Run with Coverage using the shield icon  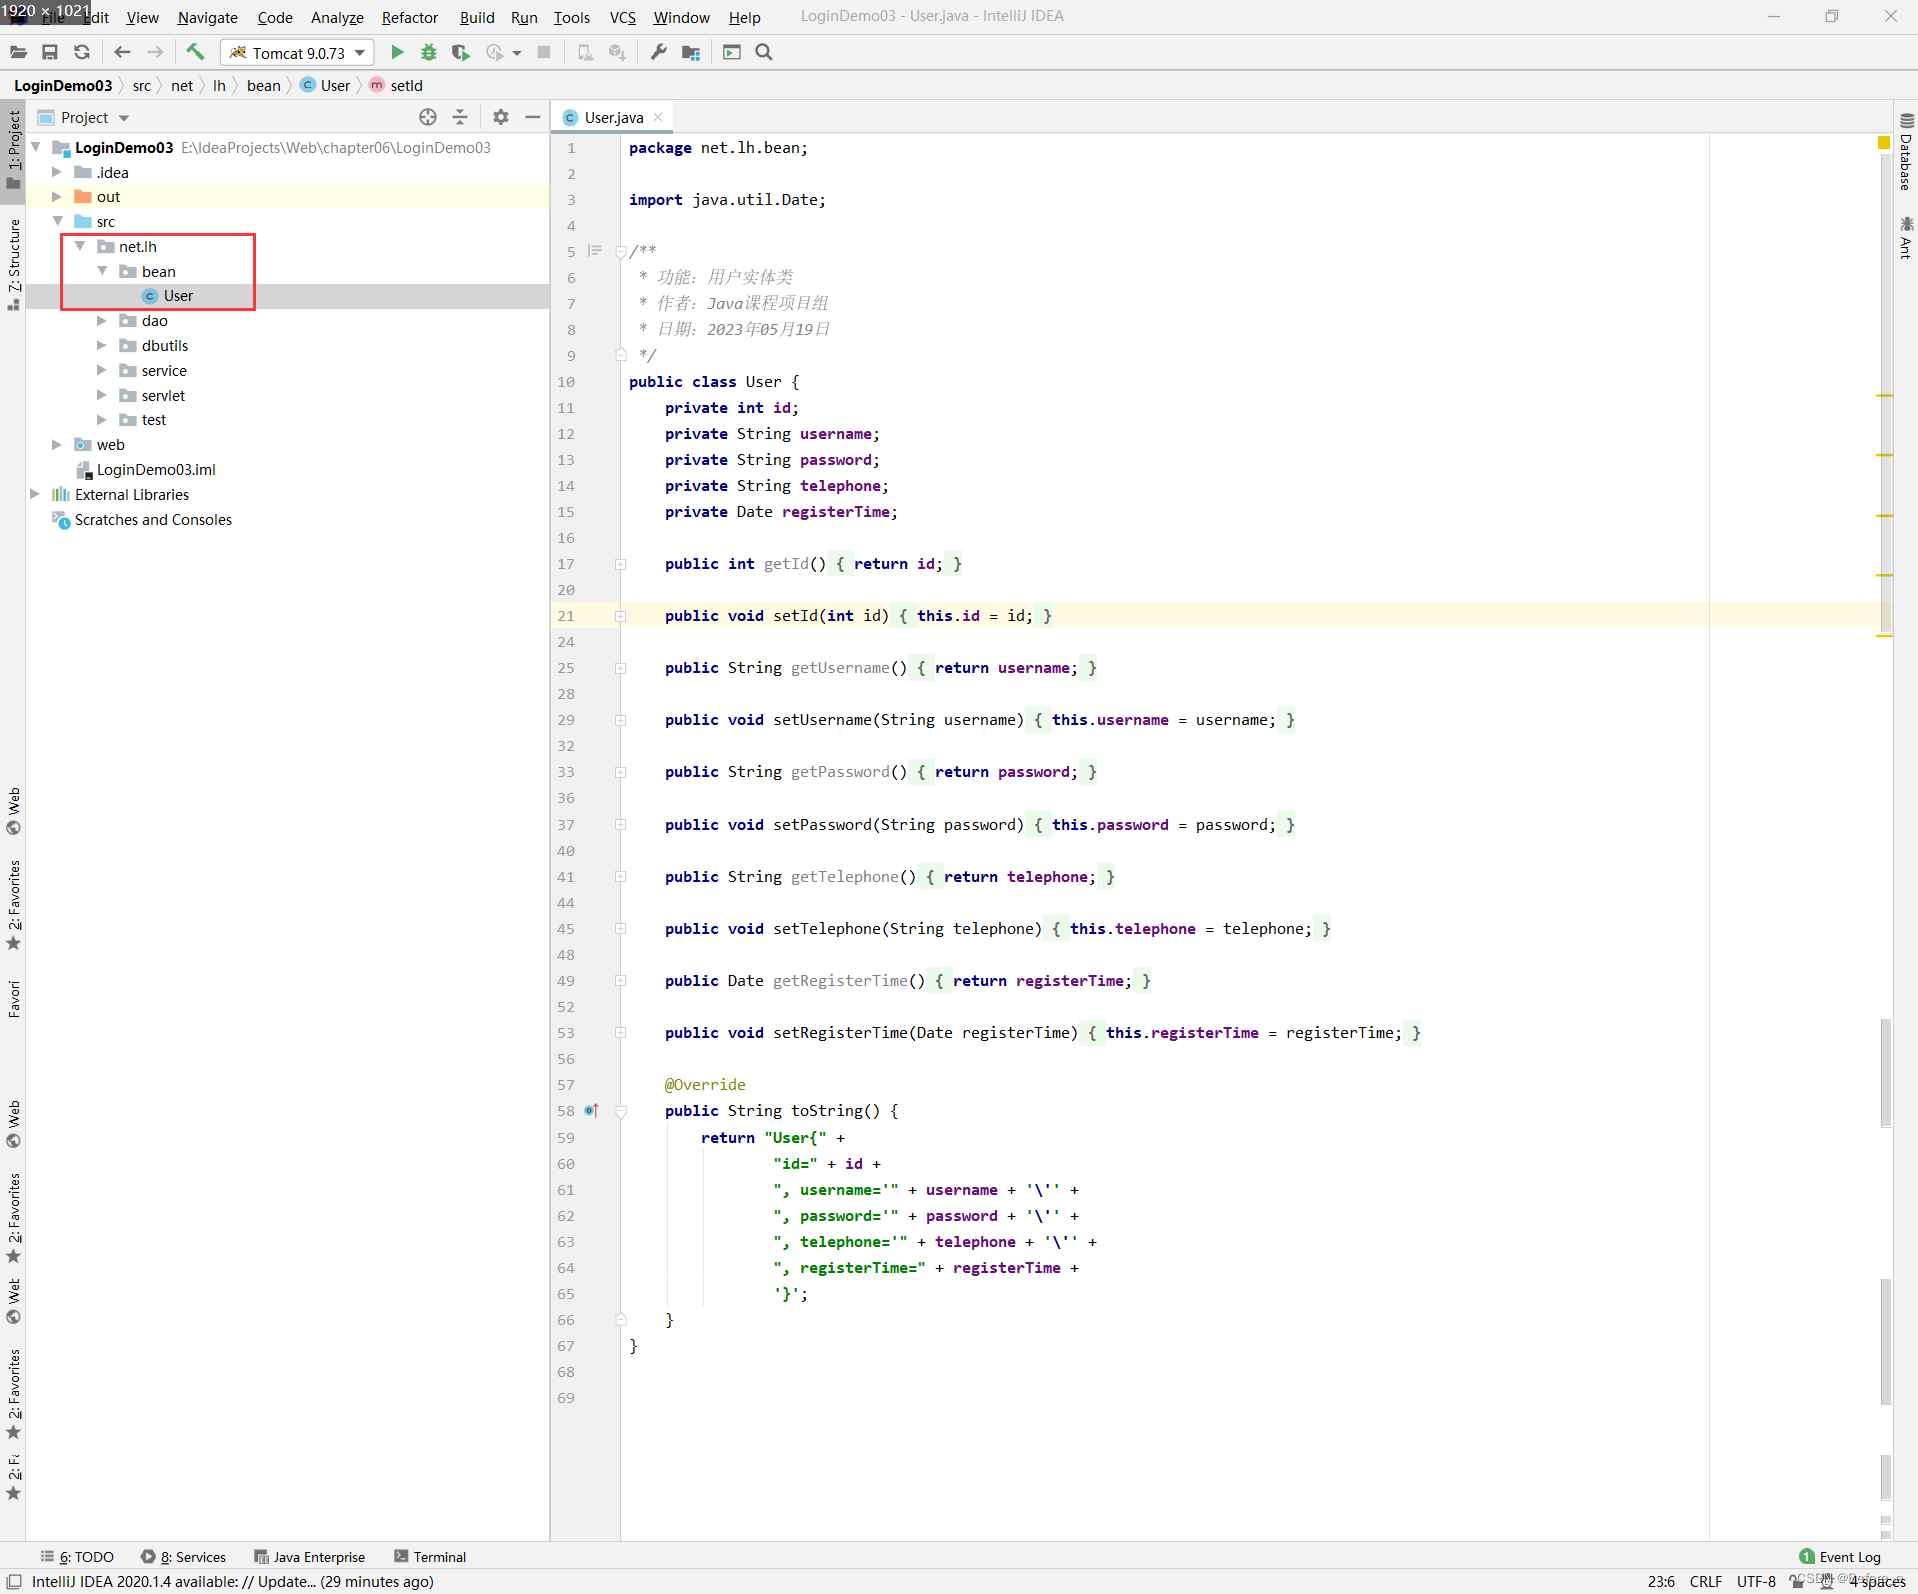point(461,52)
